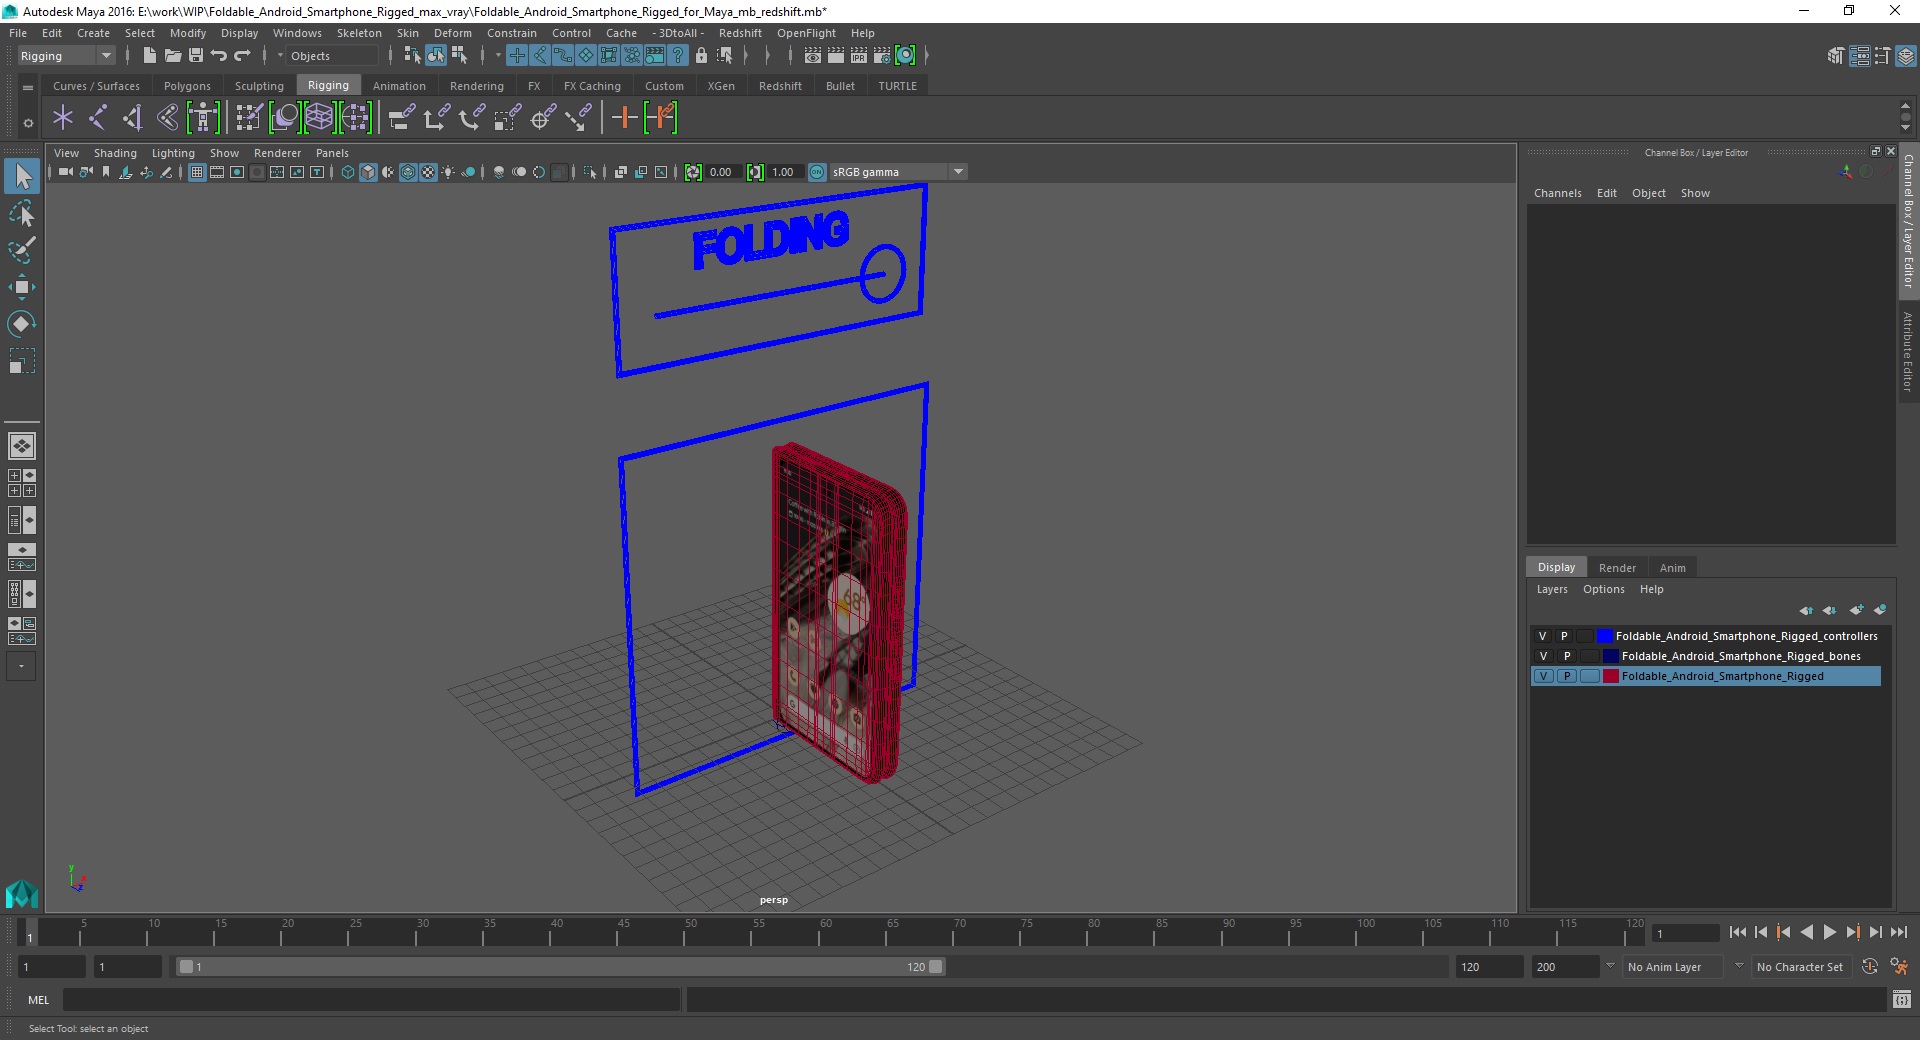Apply Point constraint shelf icon
Image resolution: width=1920 pixels, height=1040 pixels.
(x=437, y=118)
